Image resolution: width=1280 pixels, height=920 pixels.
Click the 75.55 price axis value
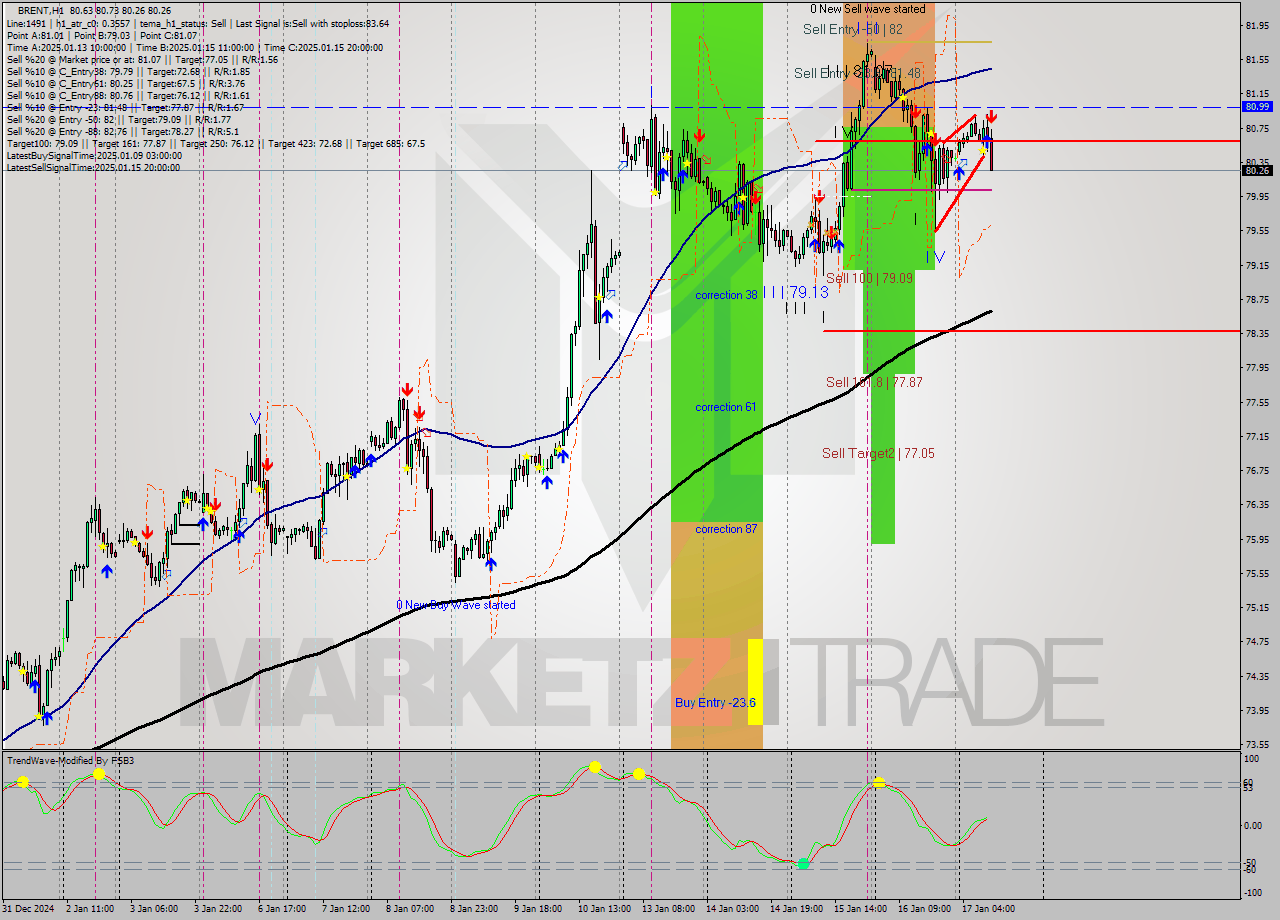pos(1256,574)
